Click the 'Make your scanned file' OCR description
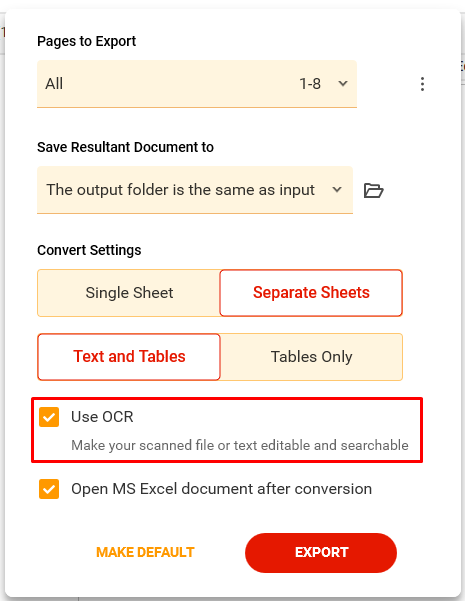Image resolution: width=465 pixels, height=601 pixels. pyautogui.click(x=240, y=445)
